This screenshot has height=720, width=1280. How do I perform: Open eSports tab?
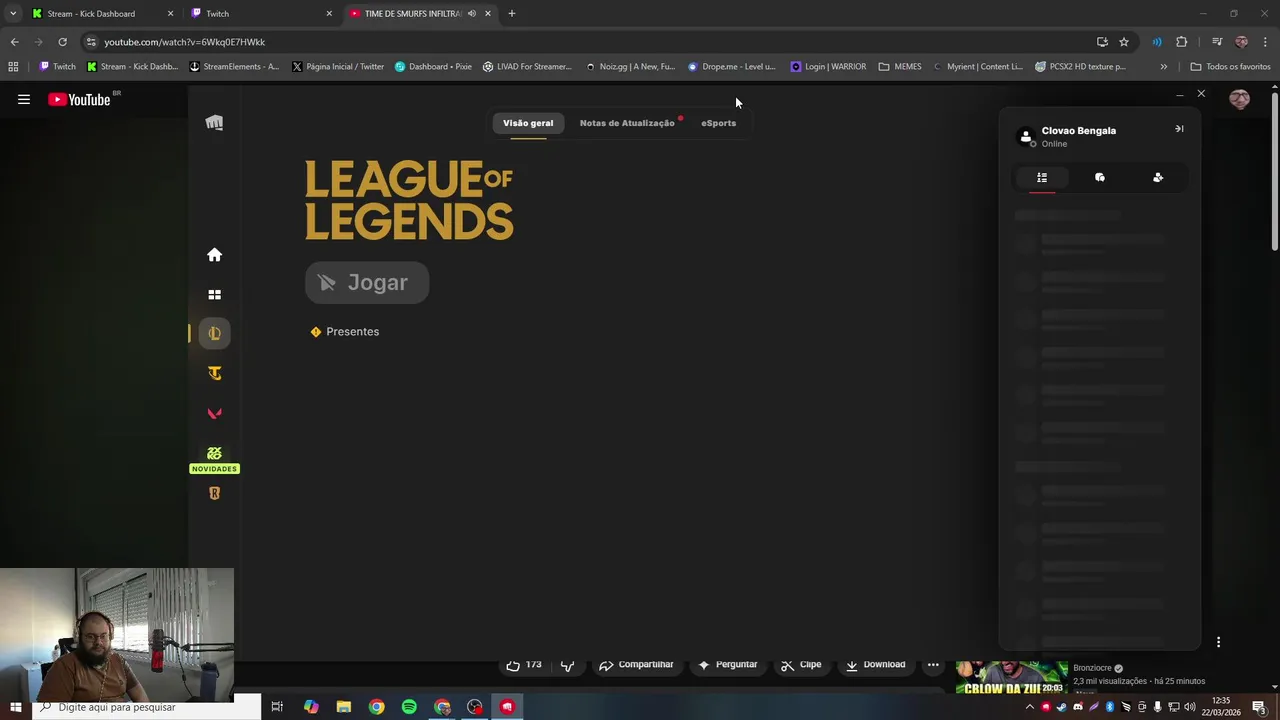(718, 123)
